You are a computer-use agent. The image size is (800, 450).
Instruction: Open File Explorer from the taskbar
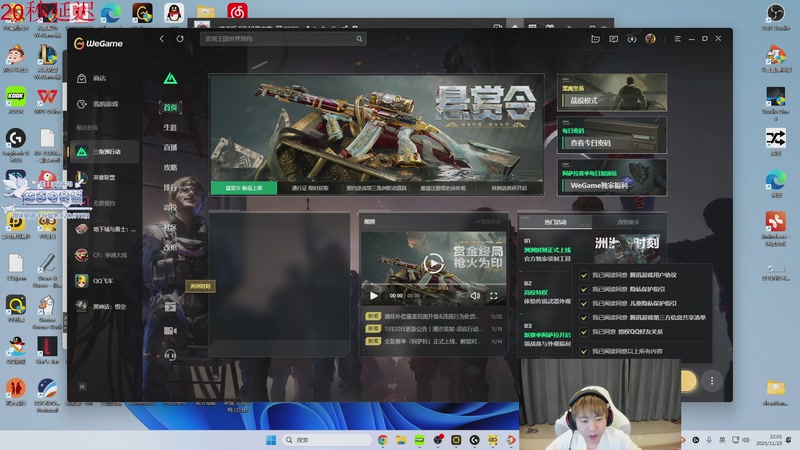click(401, 440)
